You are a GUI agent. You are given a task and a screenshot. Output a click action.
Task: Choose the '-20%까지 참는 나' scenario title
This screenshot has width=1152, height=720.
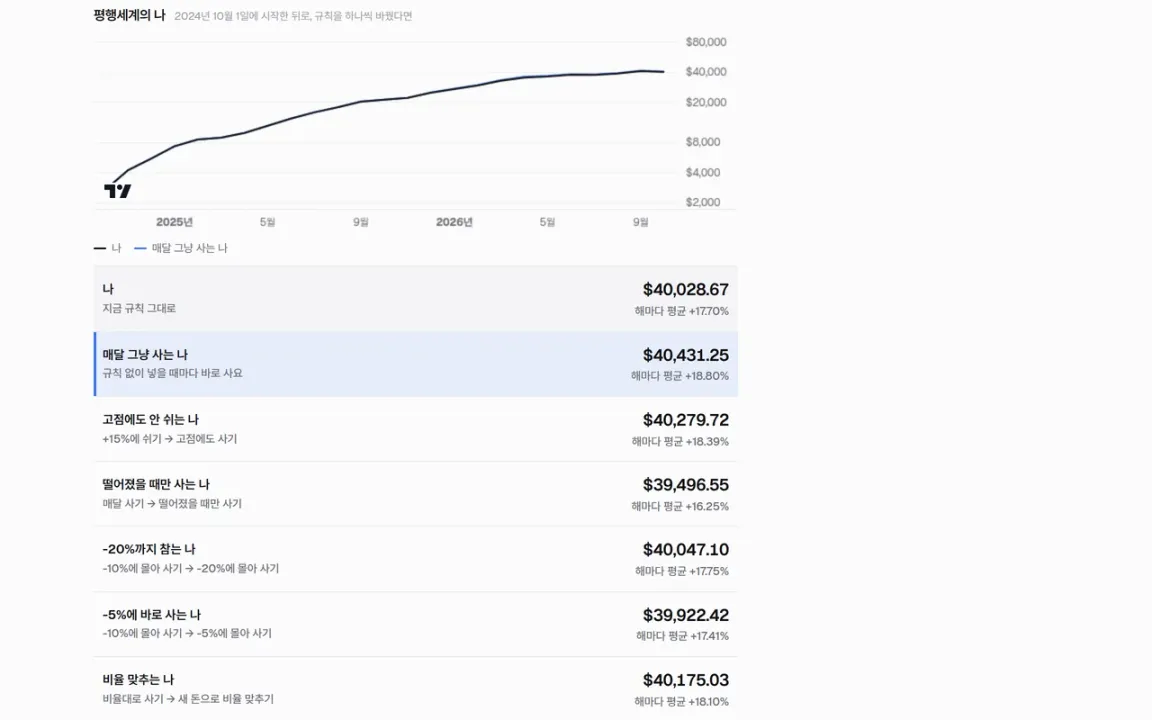pyautogui.click(x=149, y=549)
